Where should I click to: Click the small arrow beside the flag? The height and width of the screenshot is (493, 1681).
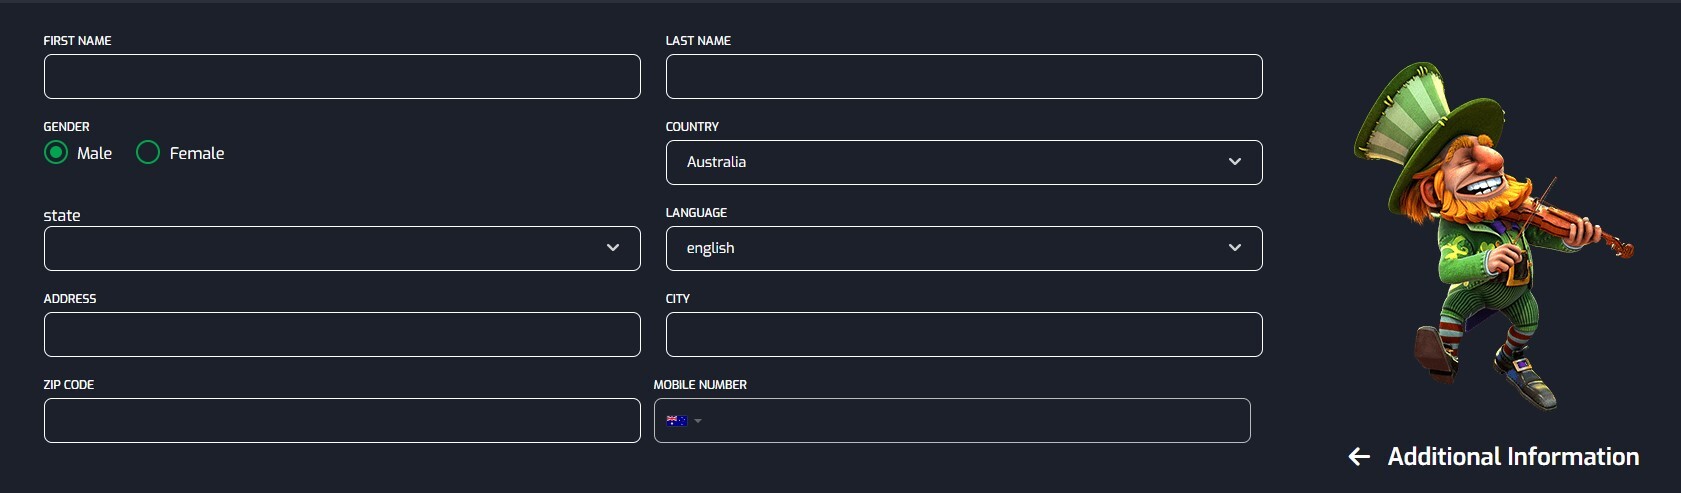click(x=698, y=421)
